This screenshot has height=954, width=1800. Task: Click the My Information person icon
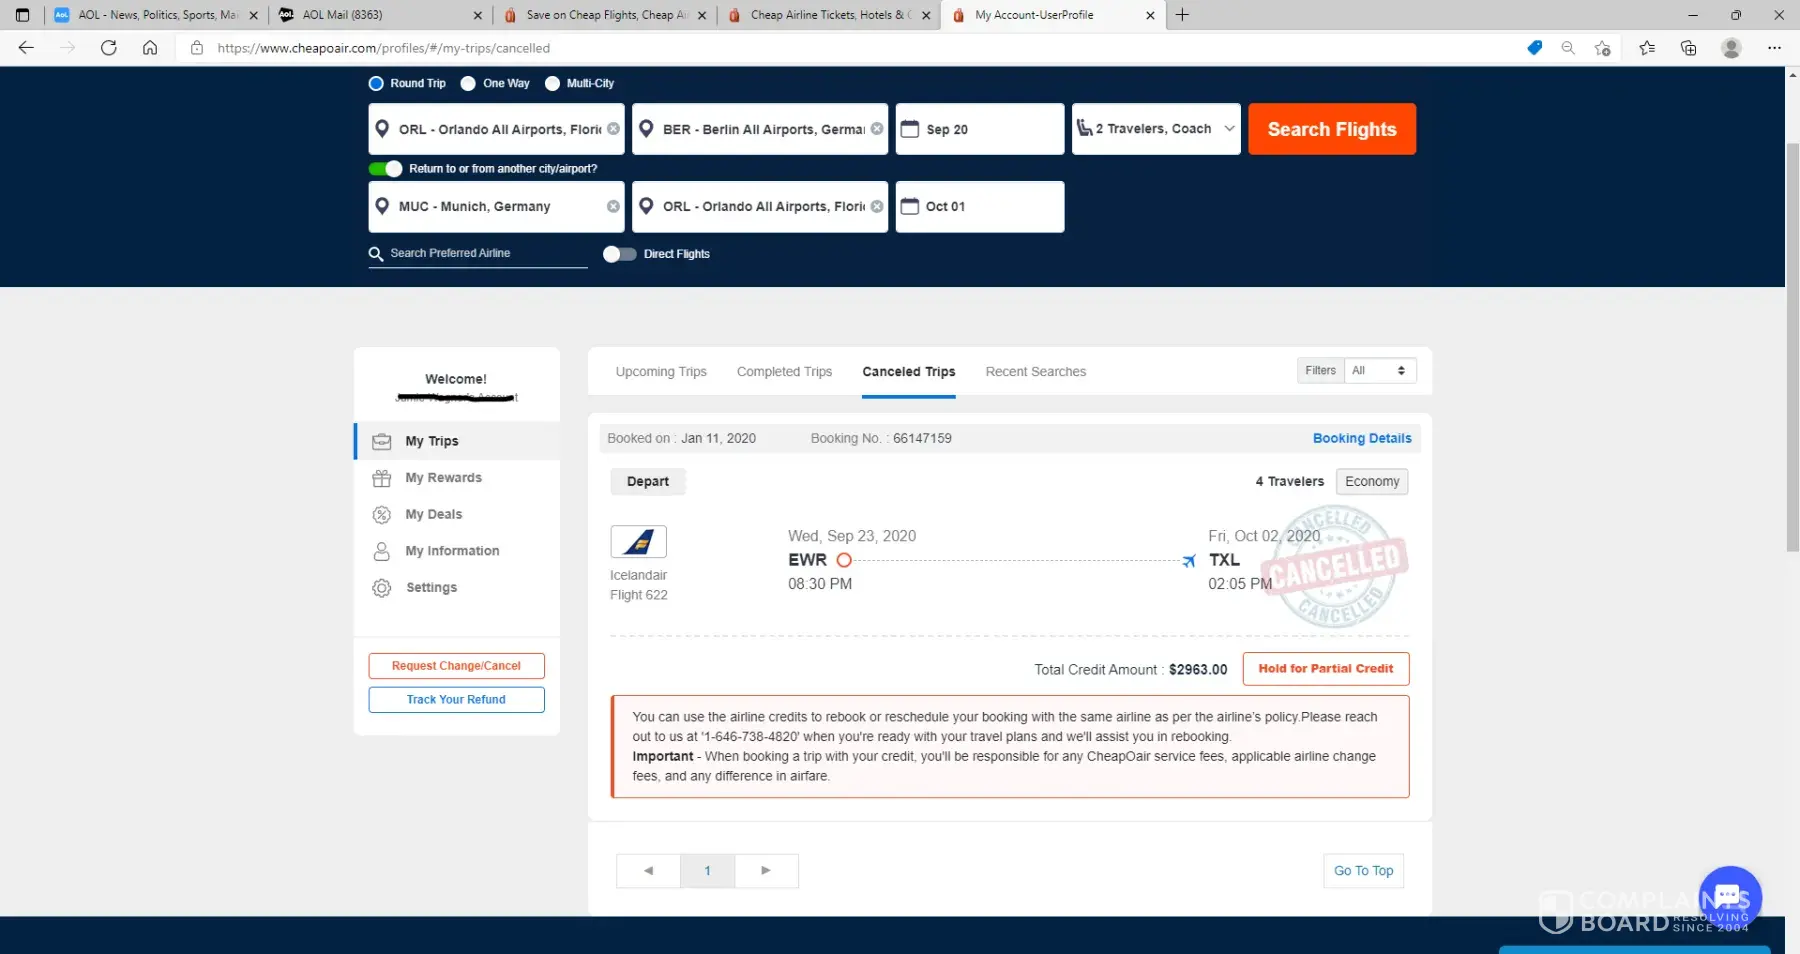click(382, 551)
